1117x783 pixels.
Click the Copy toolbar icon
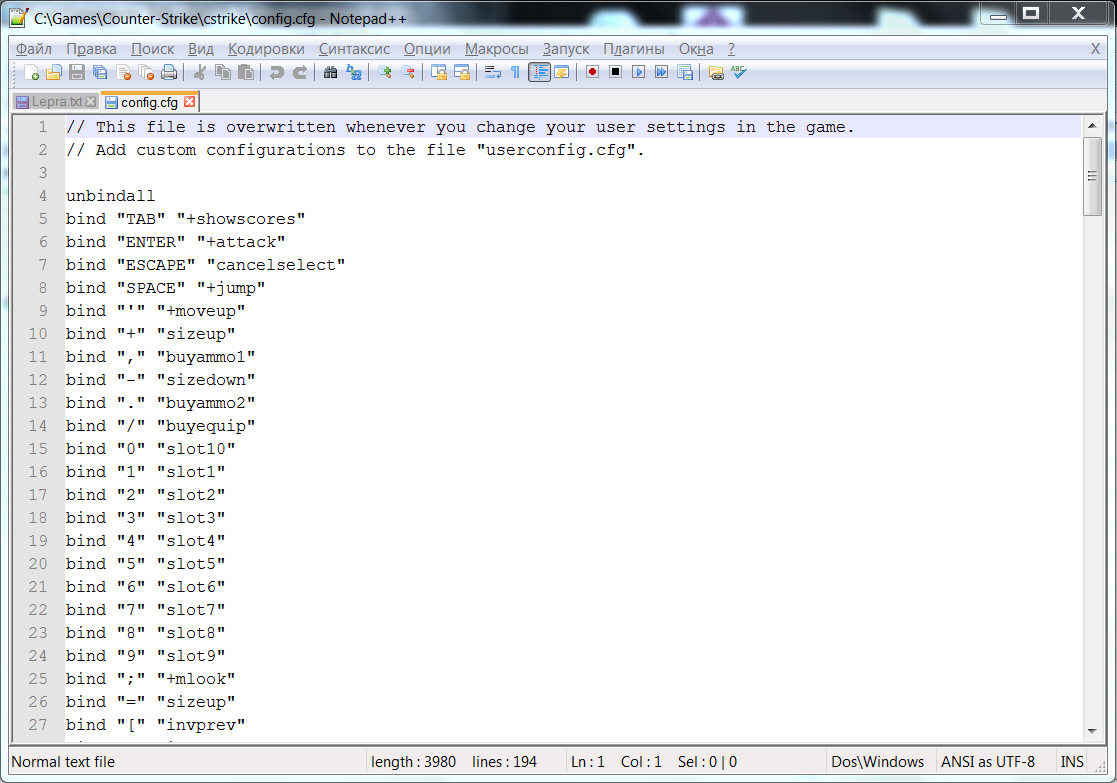tap(223, 73)
